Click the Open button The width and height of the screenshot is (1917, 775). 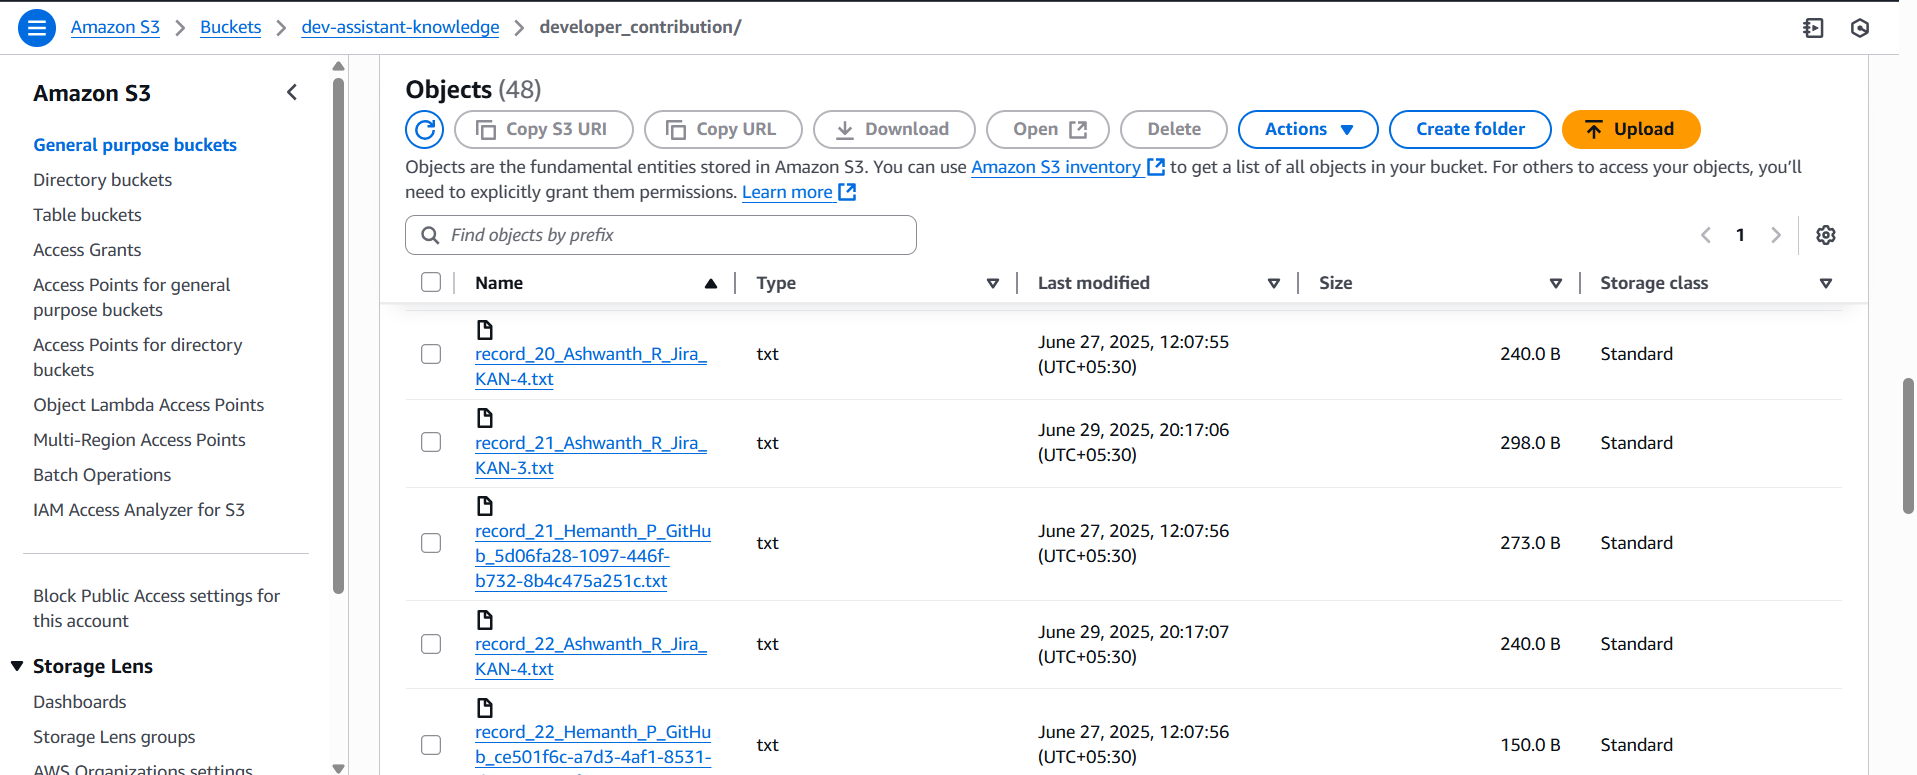click(1048, 129)
